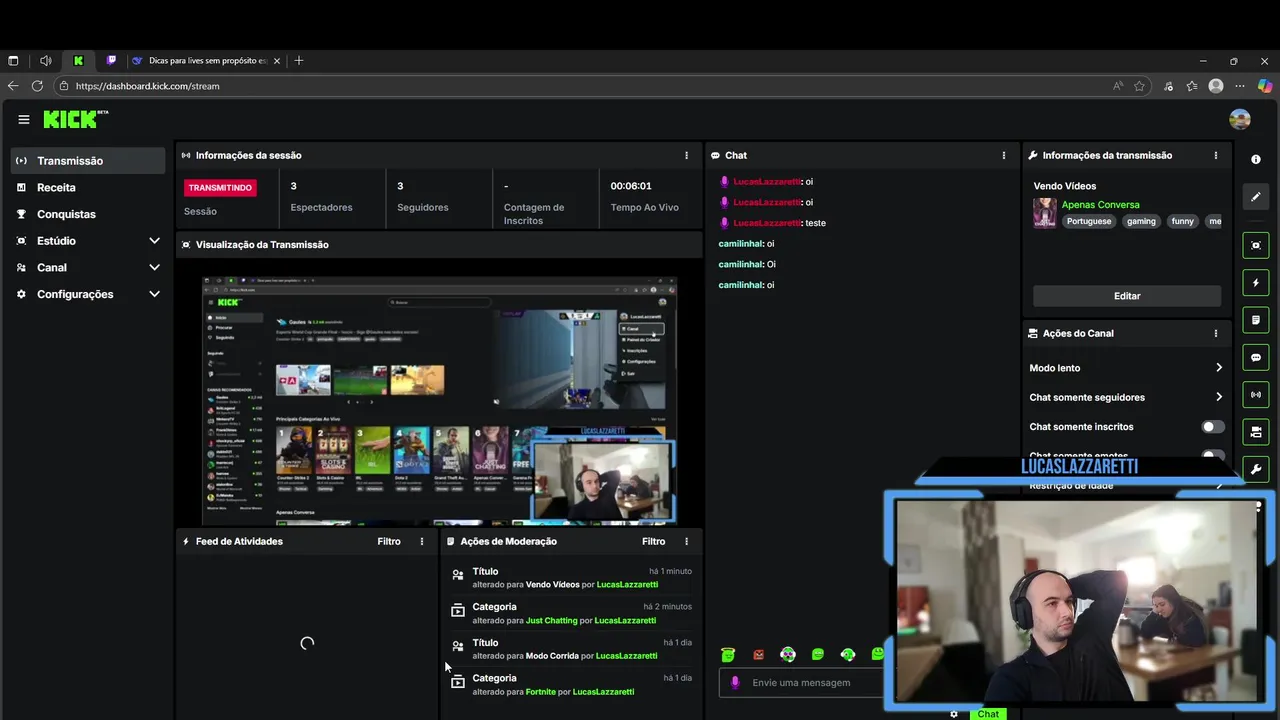Viewport: 1280px width, 720px height.
Task: Click the info icon in right sidebar
Action: [1256, 159]
